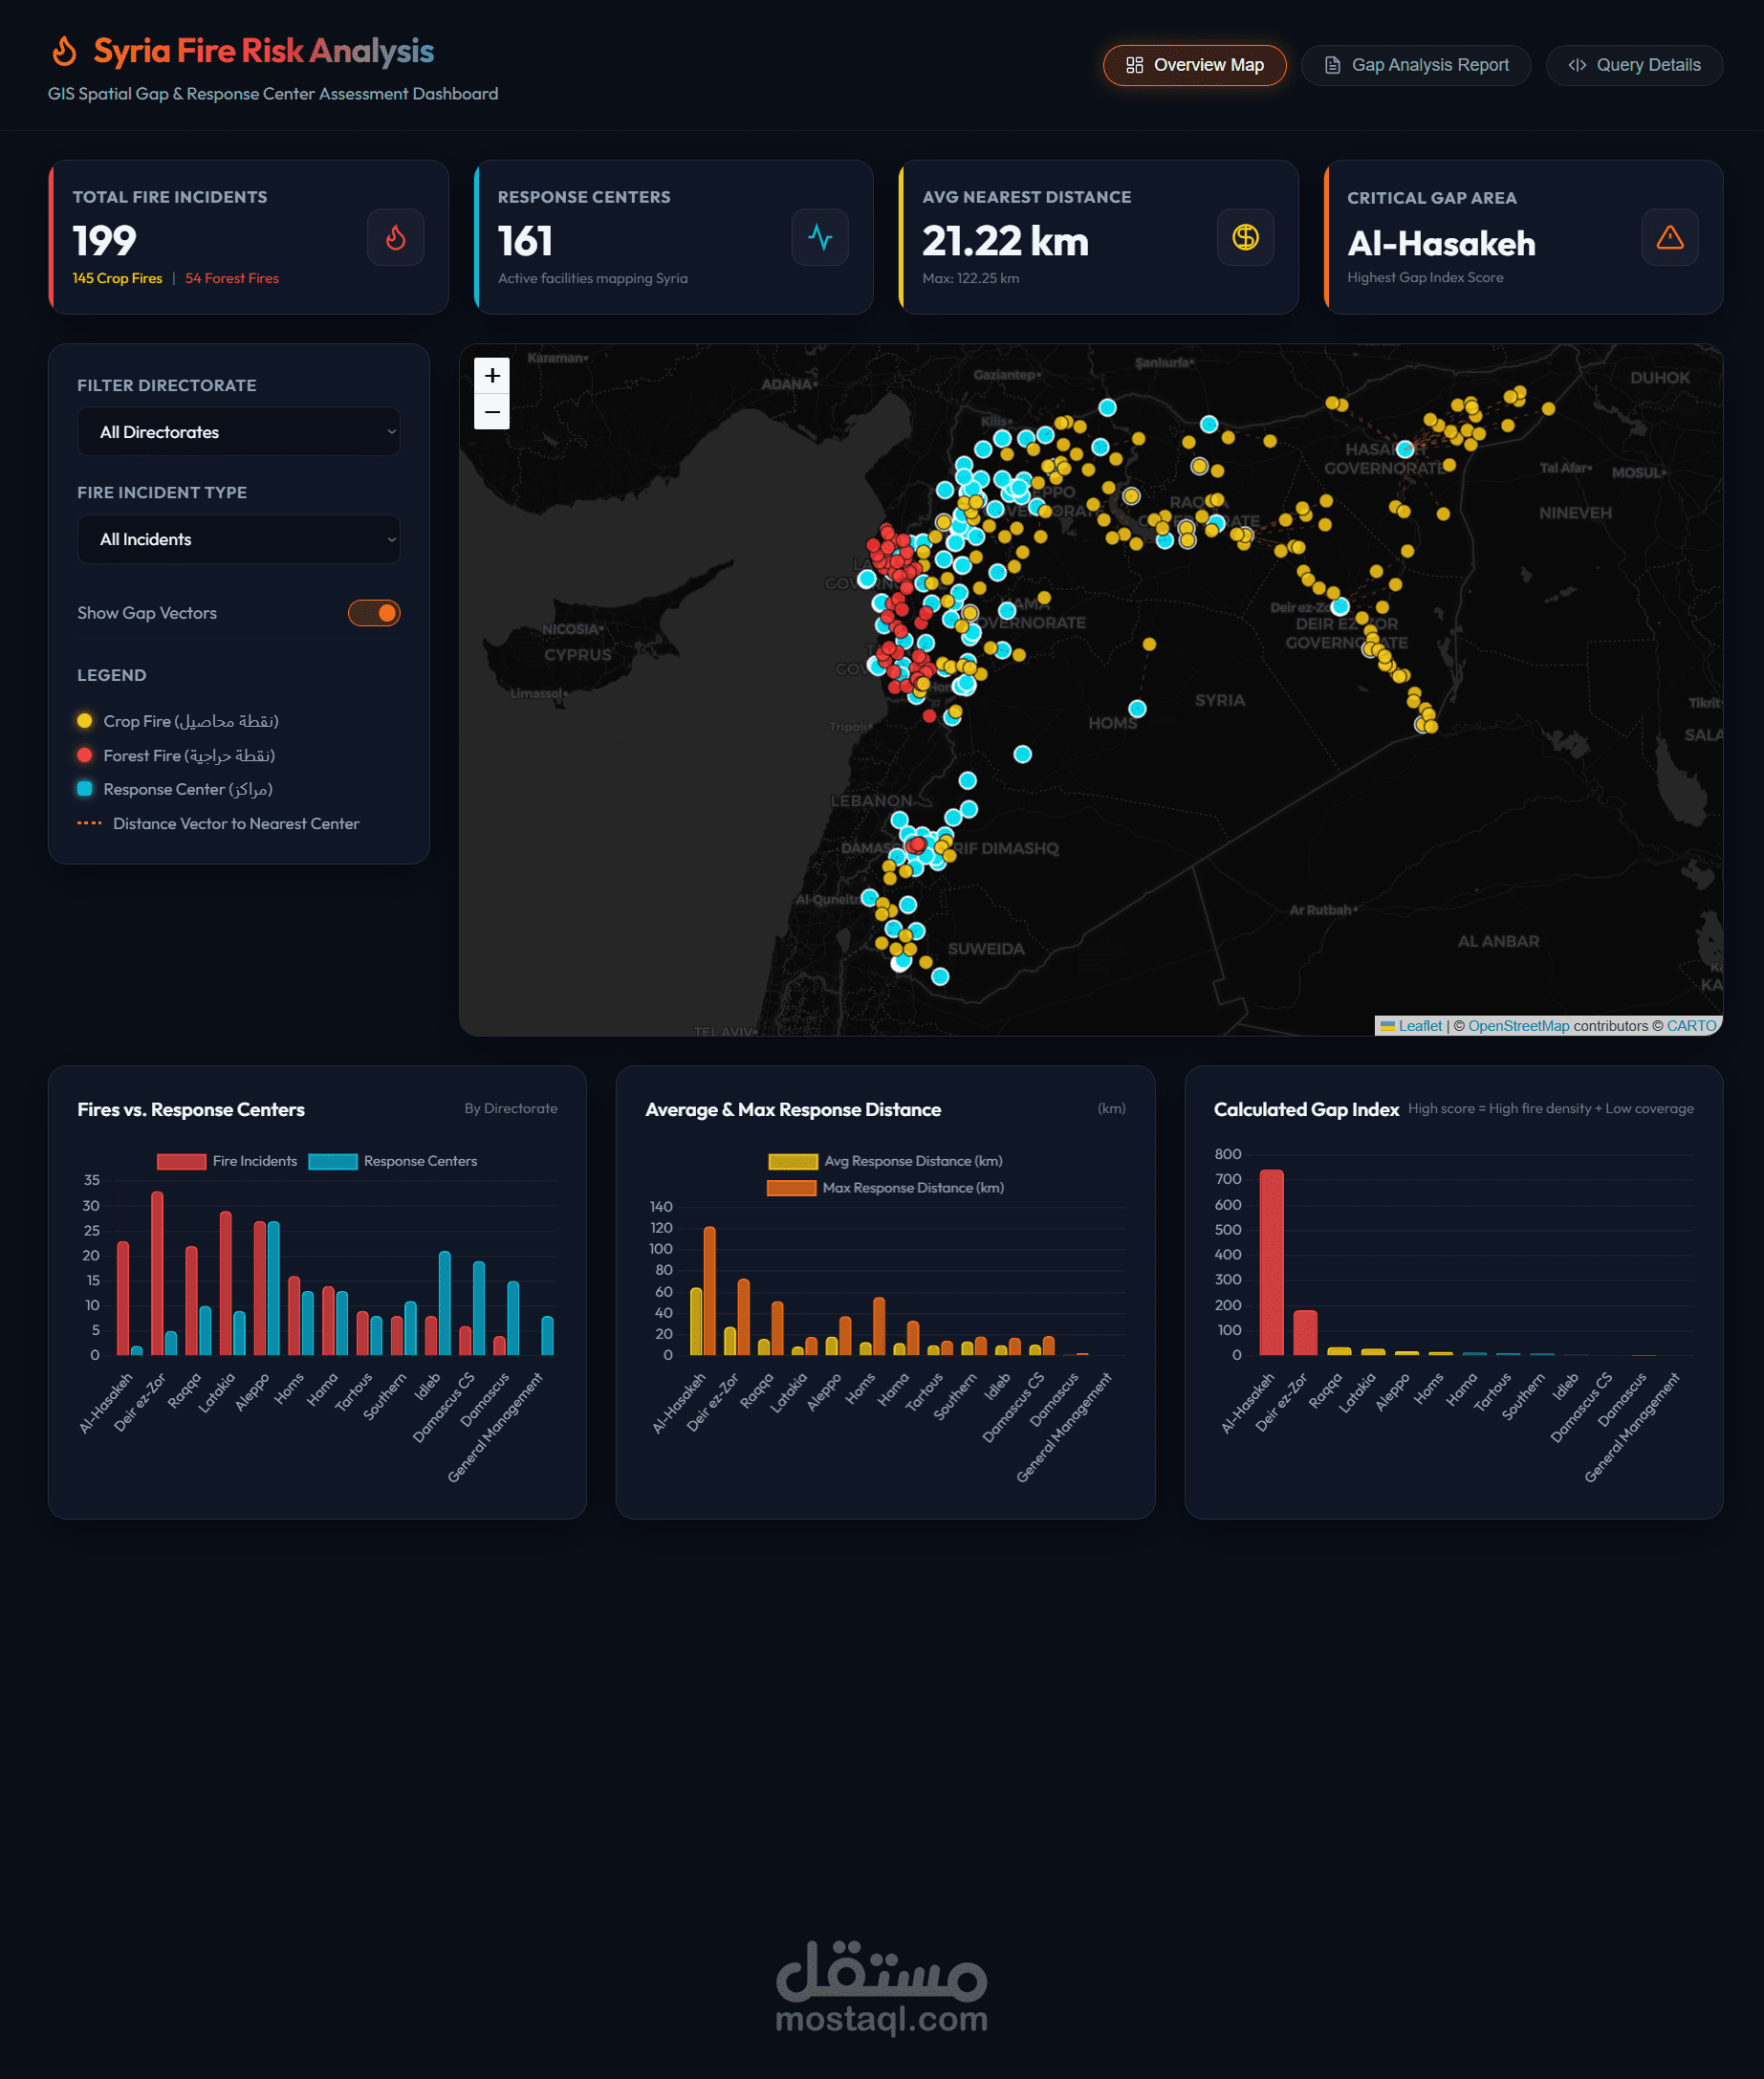Toggle the Show Gap Vectors switch
Screen dimensions: 1764x2079
[x=374, y=613]
